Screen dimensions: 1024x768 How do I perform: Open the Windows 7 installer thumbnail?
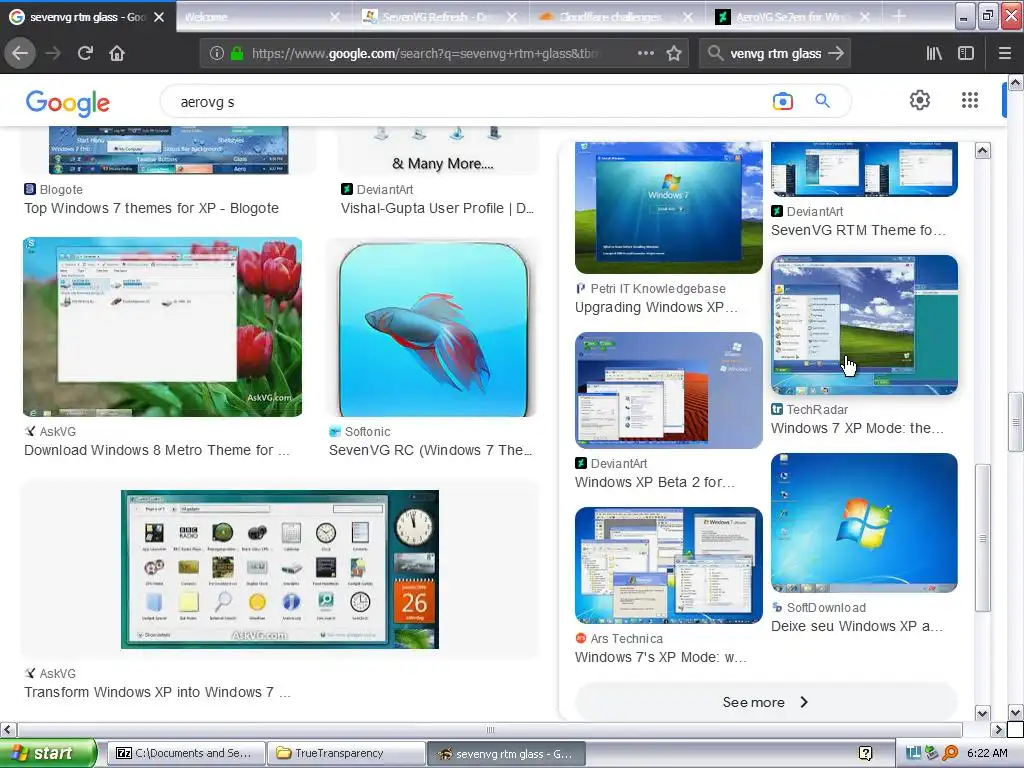coord(669,208)
